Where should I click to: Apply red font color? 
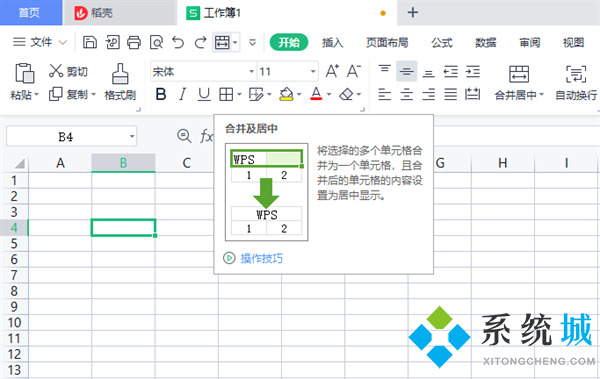point(316,94)
